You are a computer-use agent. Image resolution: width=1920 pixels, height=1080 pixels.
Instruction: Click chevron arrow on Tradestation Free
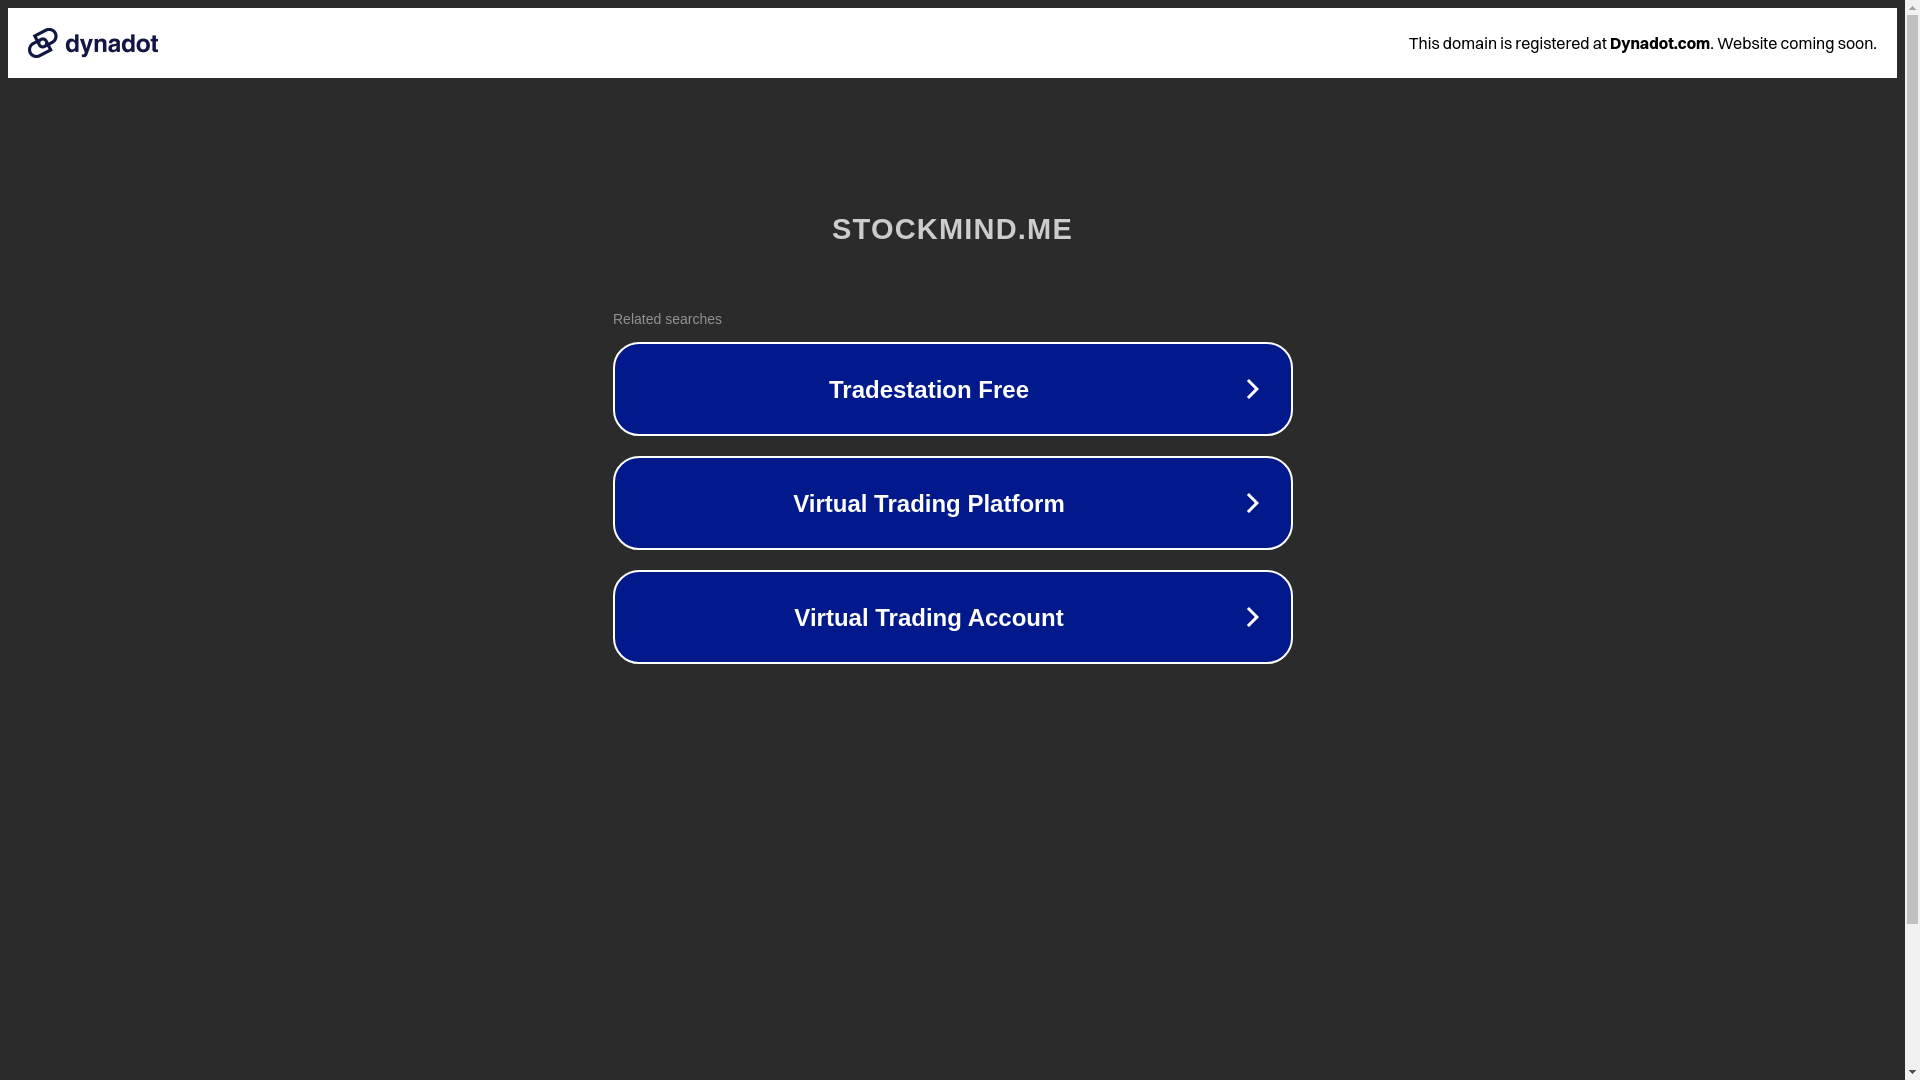tap(1252, 389)
